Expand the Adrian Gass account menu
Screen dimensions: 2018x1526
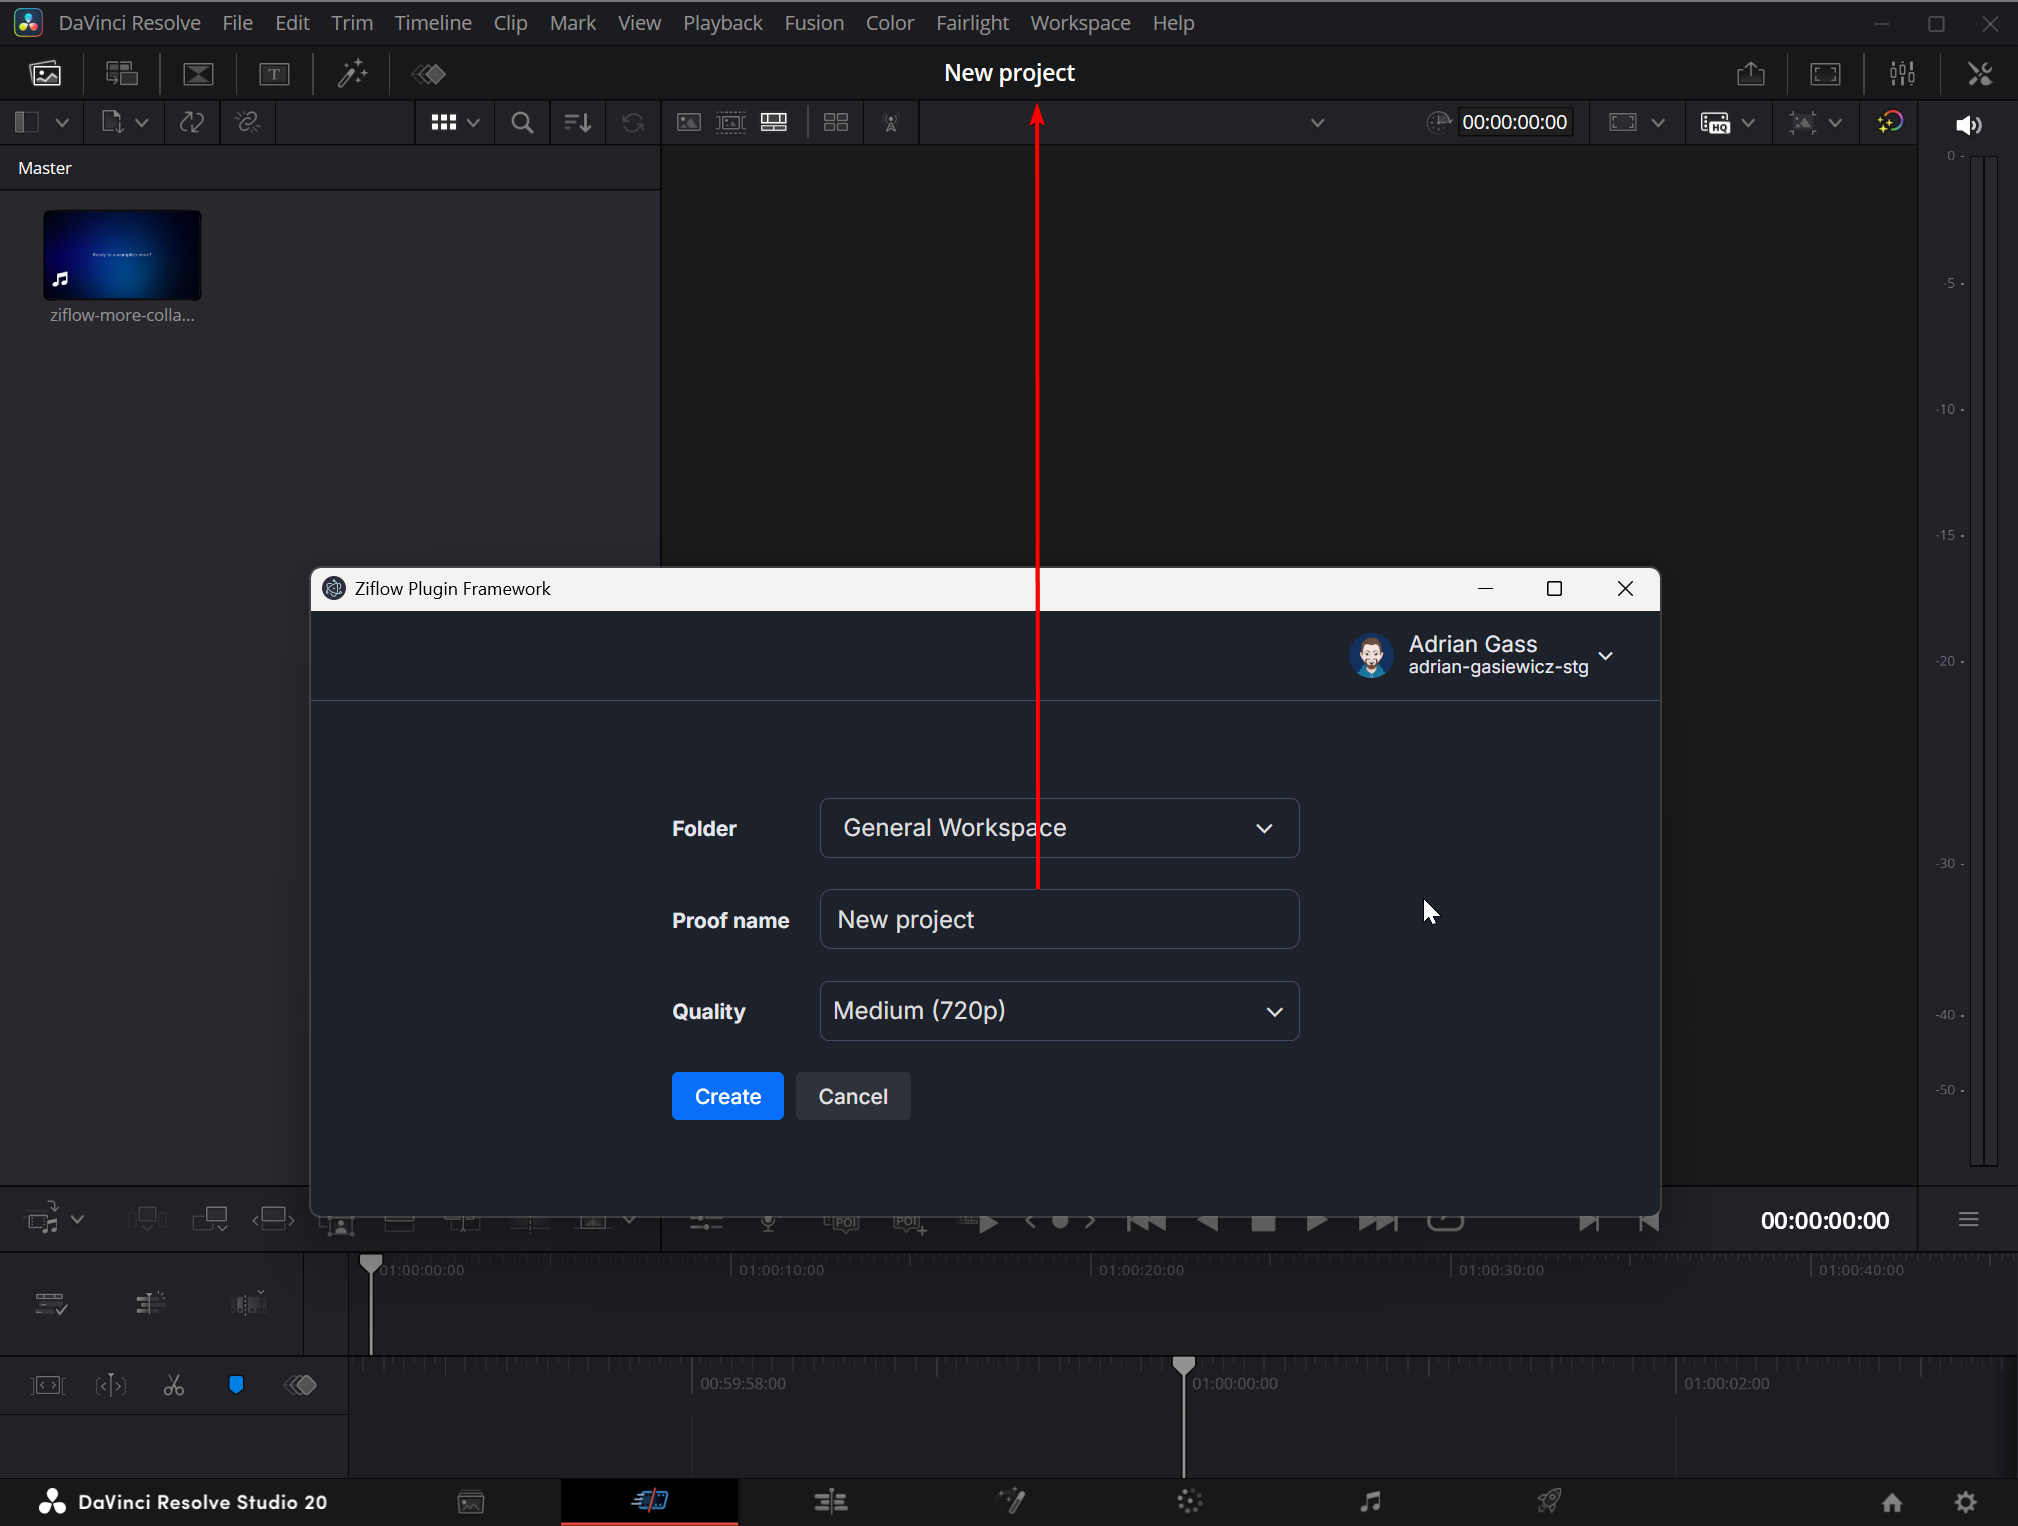point(1482,655)
